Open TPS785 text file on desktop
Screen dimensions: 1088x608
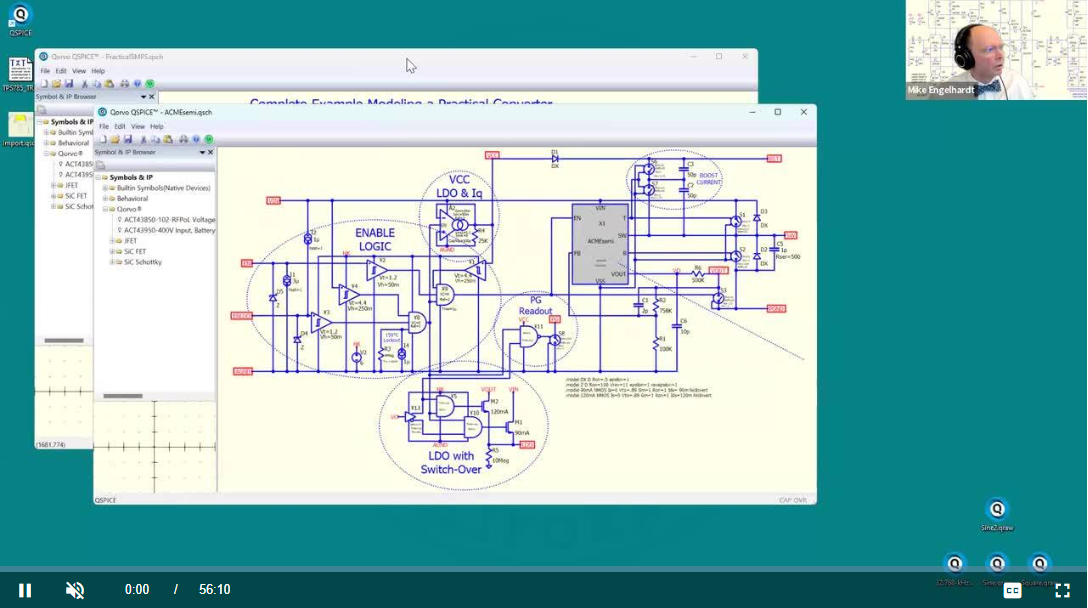pos(19,74)
